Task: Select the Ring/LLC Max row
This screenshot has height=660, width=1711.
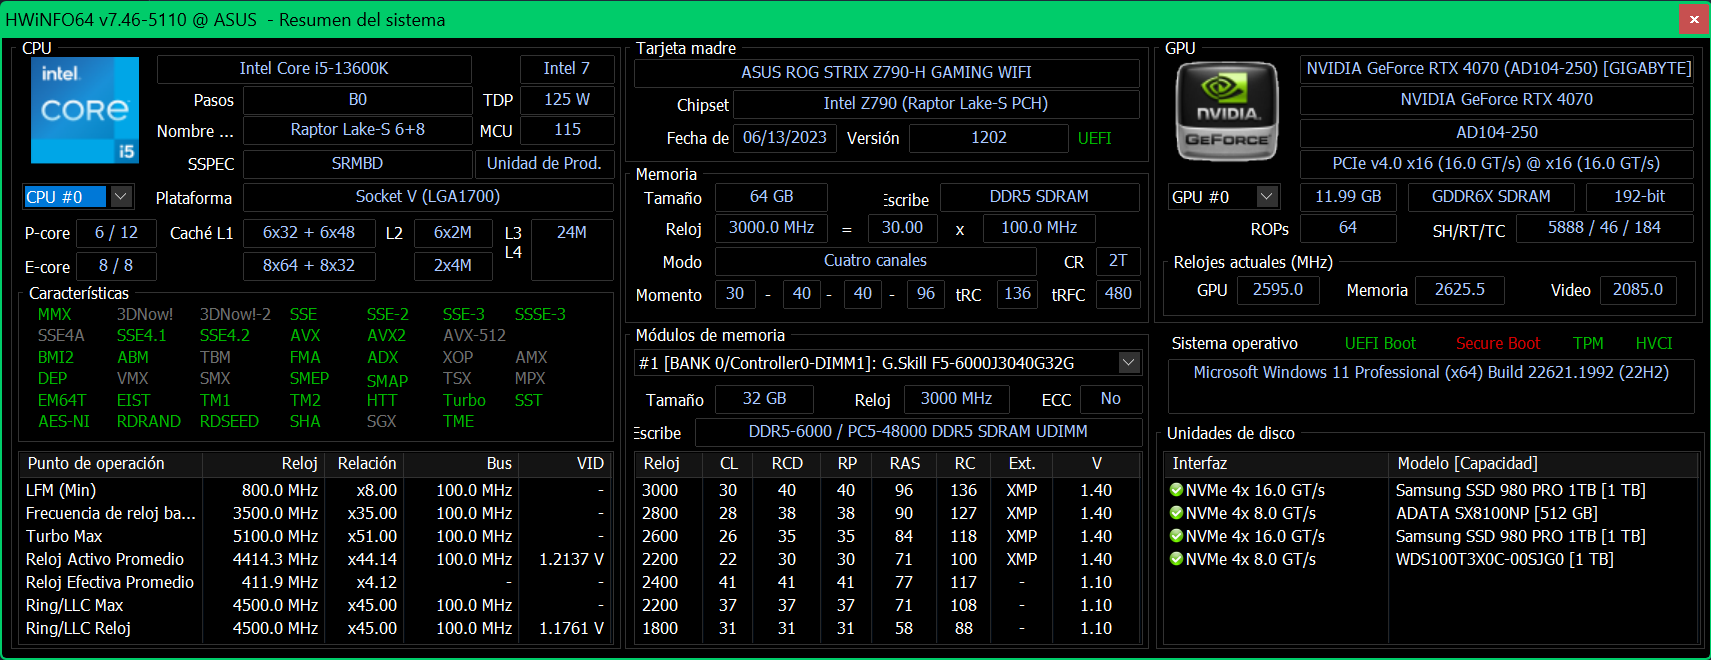Action: pos(314,606)
